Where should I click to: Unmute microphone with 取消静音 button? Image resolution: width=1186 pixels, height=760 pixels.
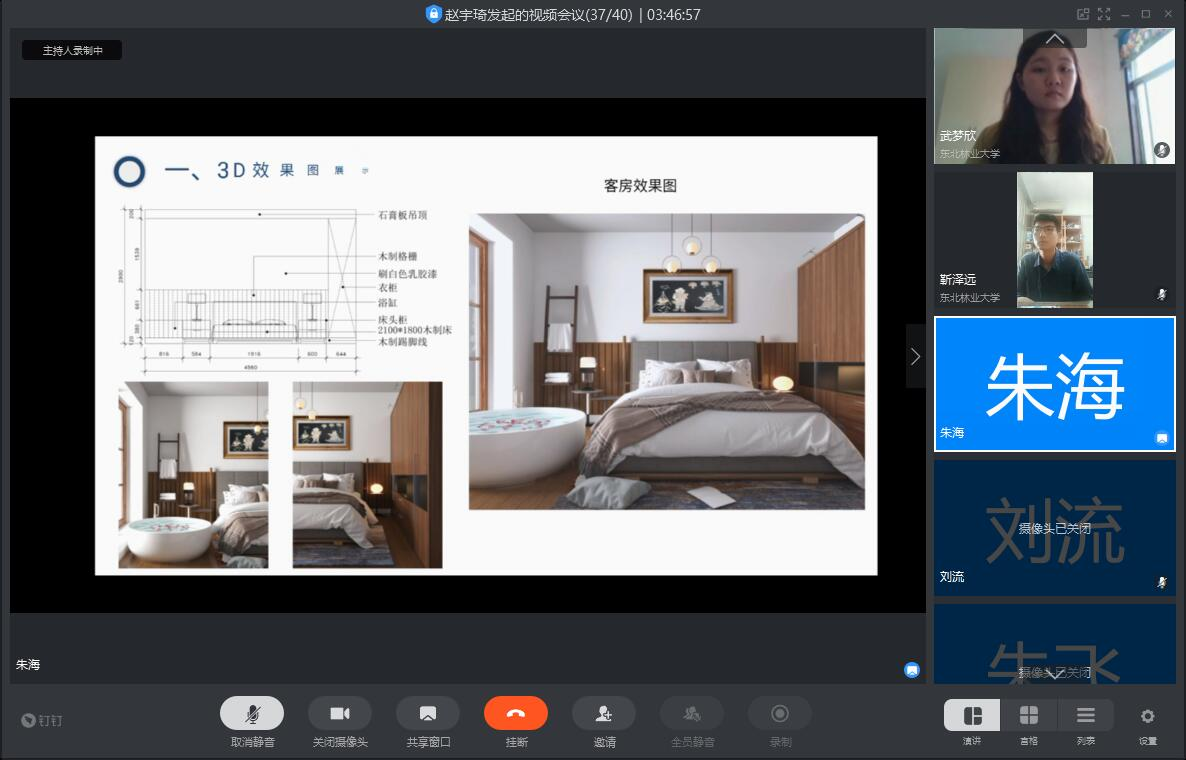pos(252,714)
